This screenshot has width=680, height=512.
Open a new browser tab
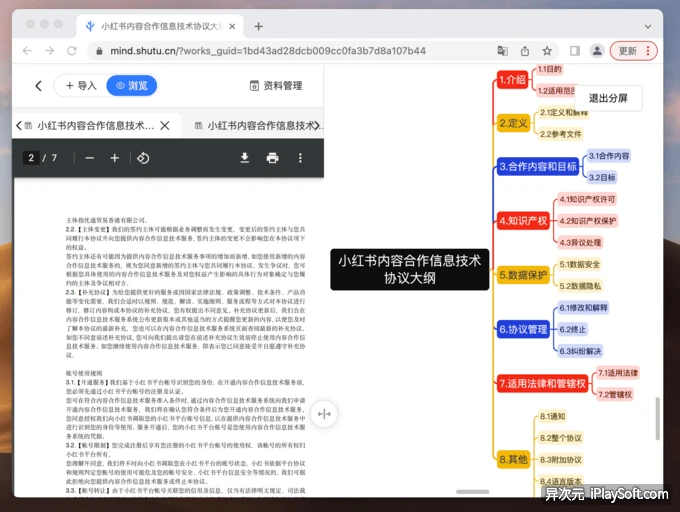pos(258,26)
